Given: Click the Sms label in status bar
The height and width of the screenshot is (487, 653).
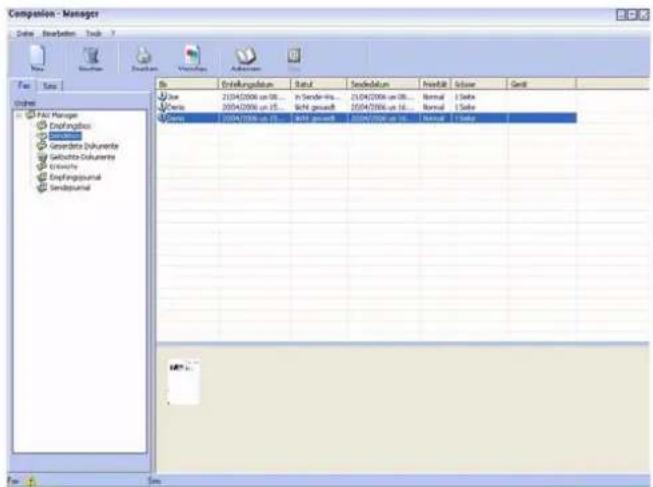Looking at the screenshot, I should coord(154,481).
